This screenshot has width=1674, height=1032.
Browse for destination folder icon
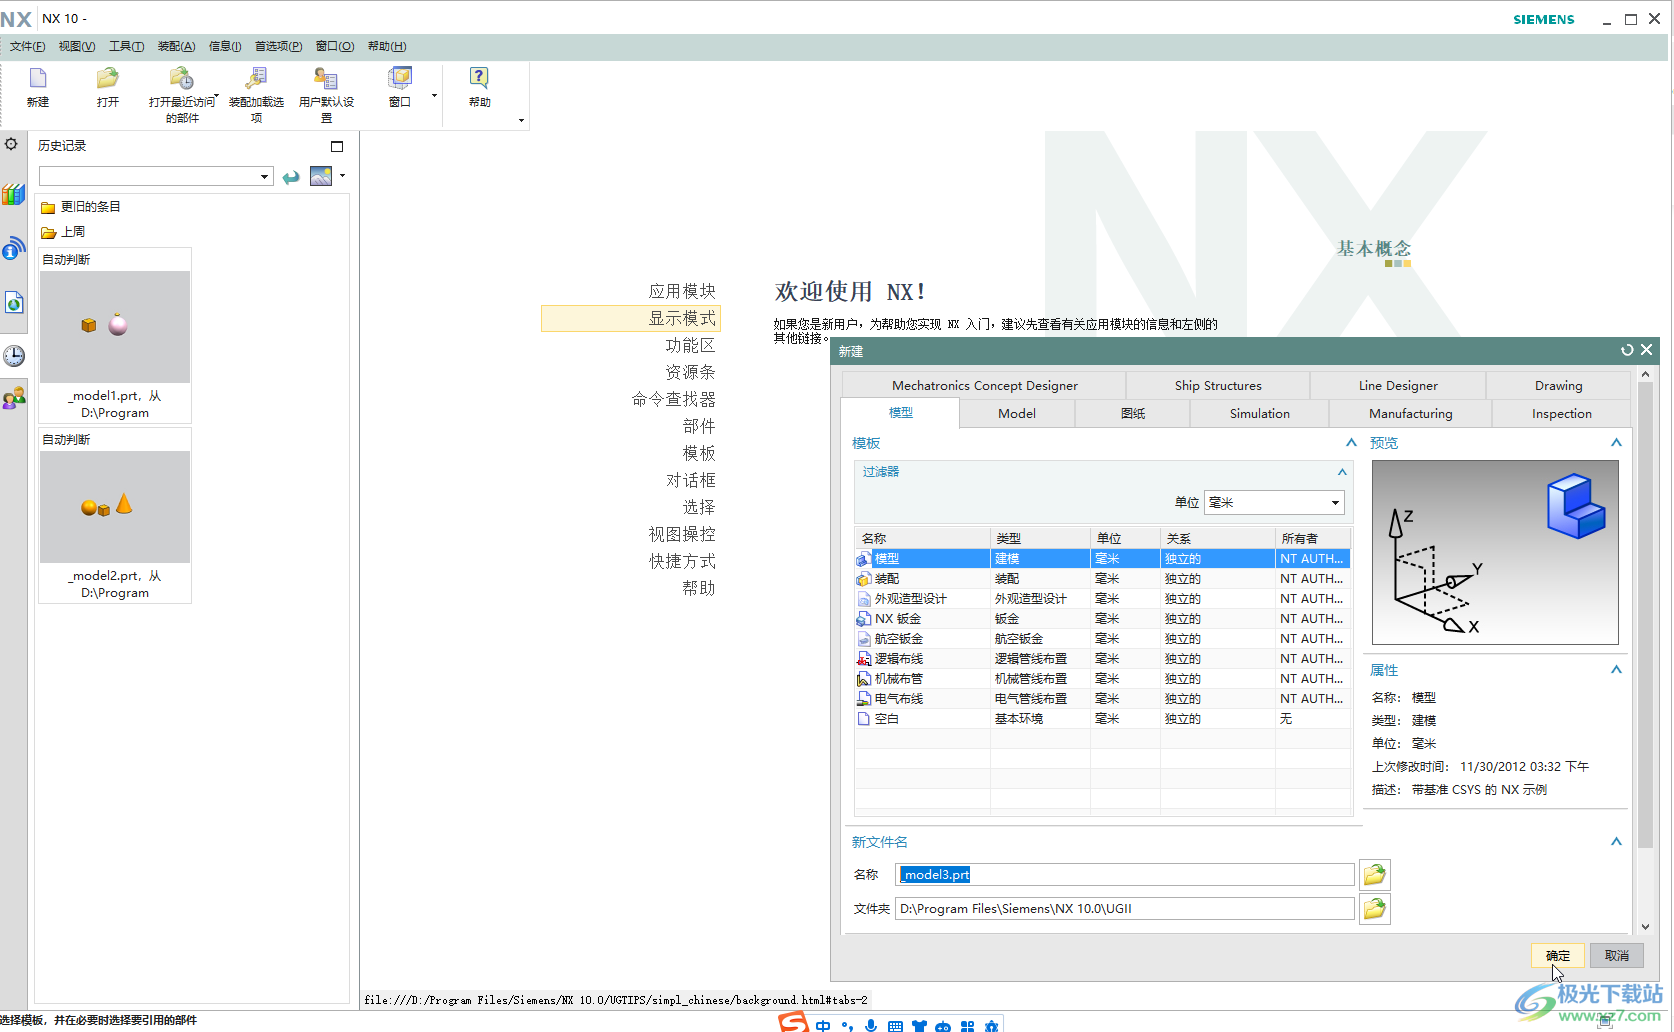pyautogui.click(x=1375, y=909)
